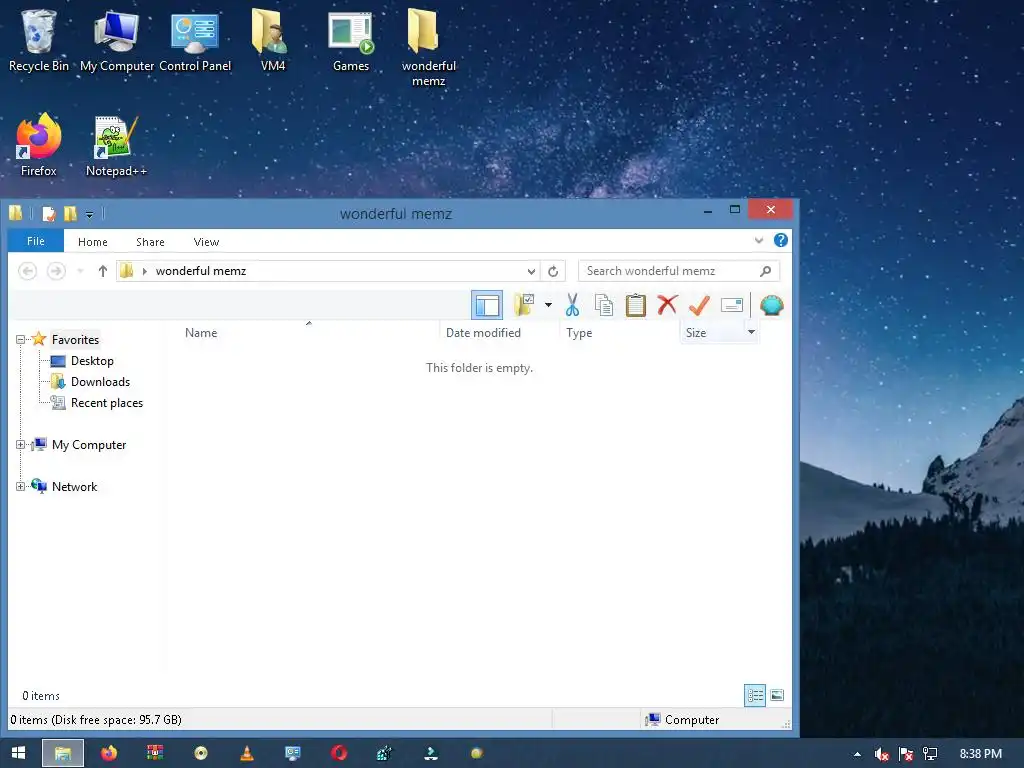This screenshot has width=1024, height=768.
Task: Click the Search wonderful memz field
Action: [679, 271]
